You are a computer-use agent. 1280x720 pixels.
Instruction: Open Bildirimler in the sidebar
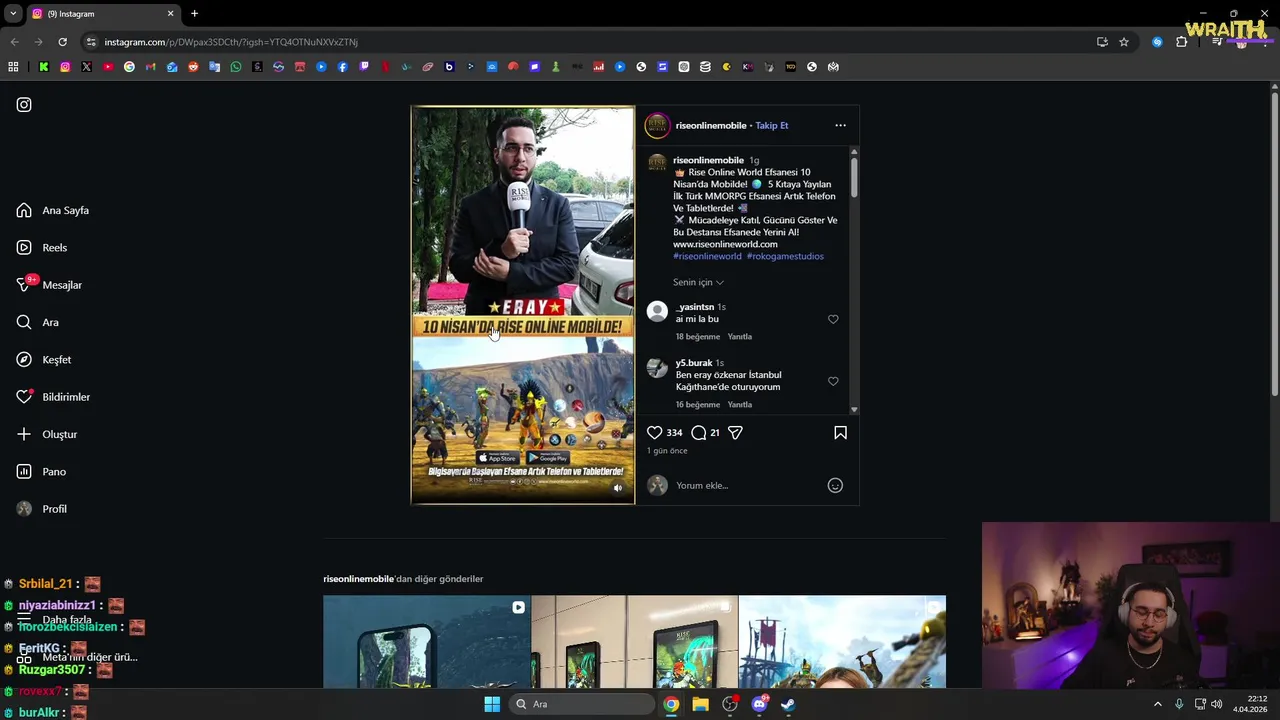click(53, 397)
